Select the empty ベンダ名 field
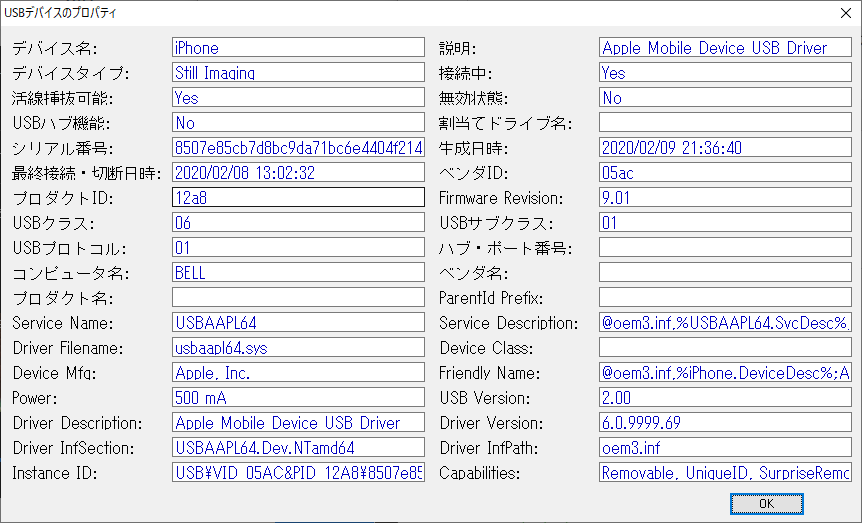 [725, 272]
